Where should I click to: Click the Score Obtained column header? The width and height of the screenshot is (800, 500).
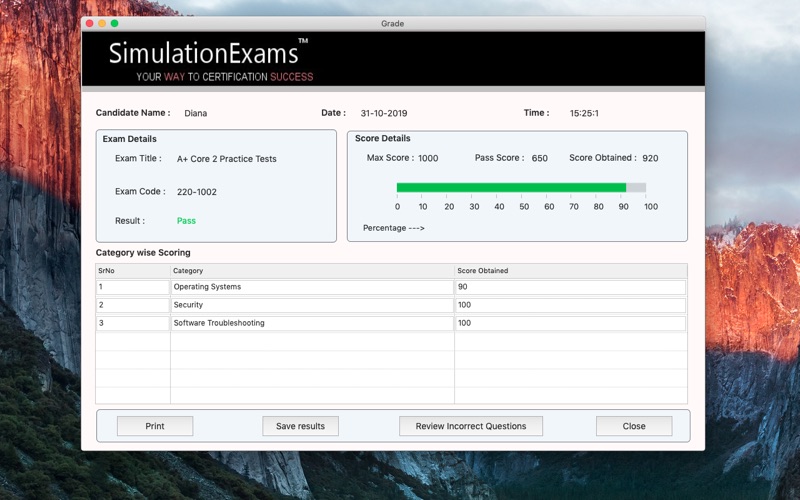(570, 271)
